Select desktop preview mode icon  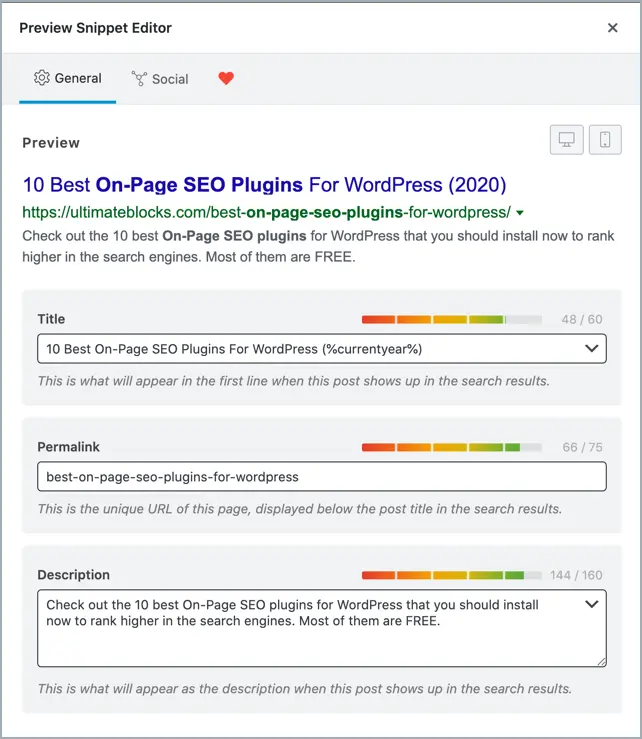coord(567,140)
